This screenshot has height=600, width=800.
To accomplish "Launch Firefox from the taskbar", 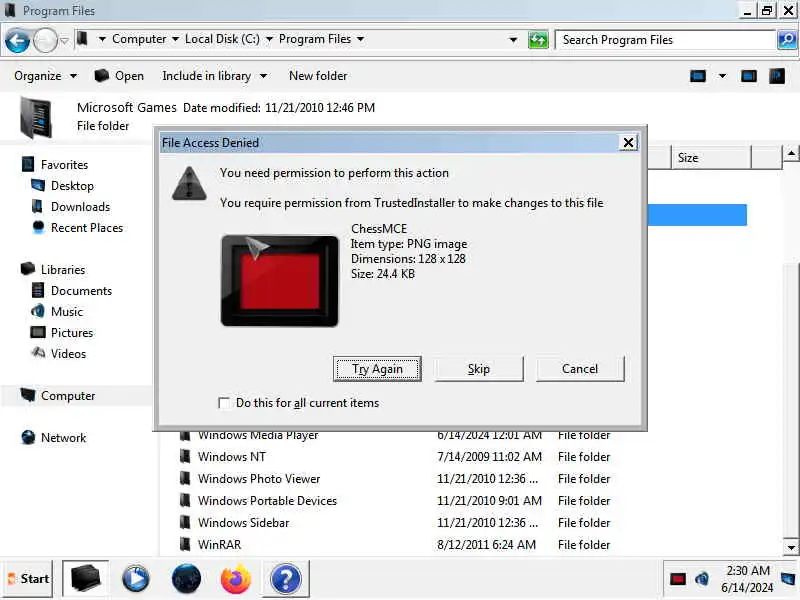I will tap(236, 579).
